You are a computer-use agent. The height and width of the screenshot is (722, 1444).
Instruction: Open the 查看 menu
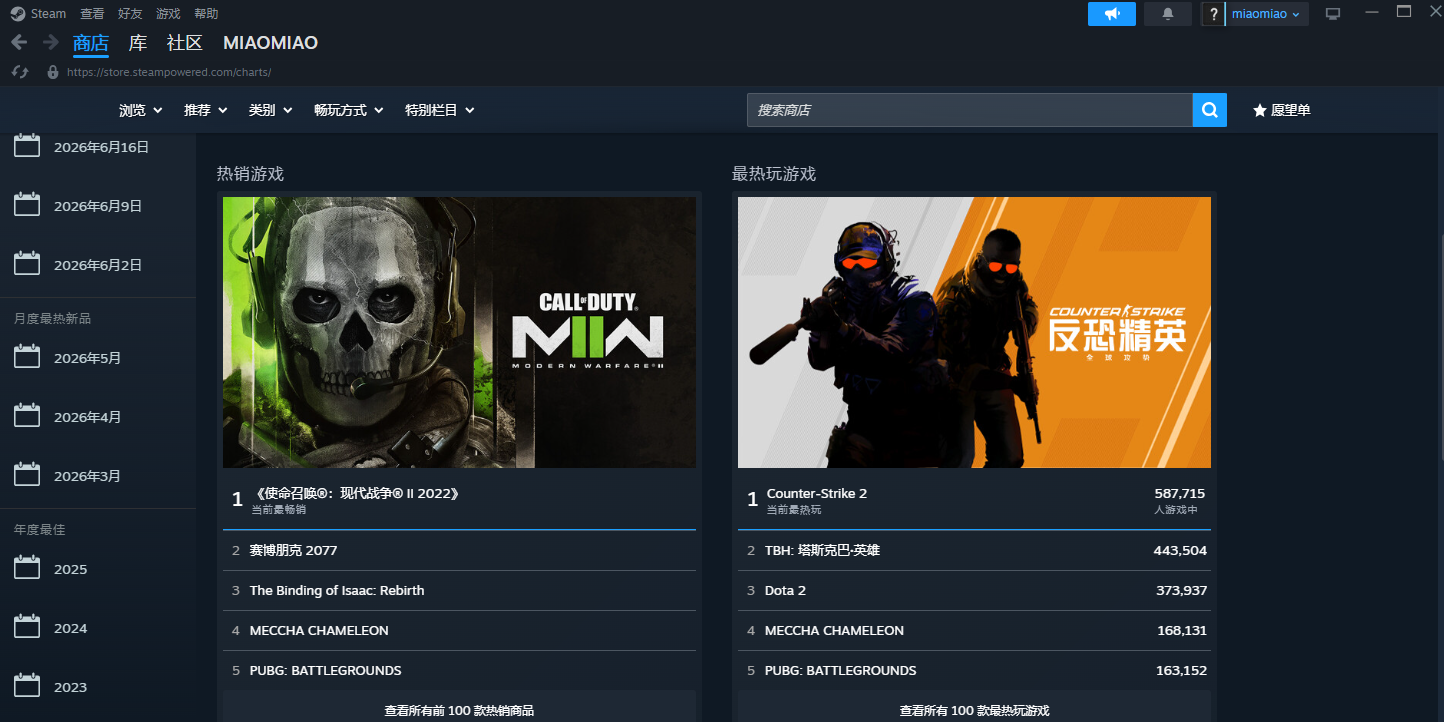(x=92, y=14)
